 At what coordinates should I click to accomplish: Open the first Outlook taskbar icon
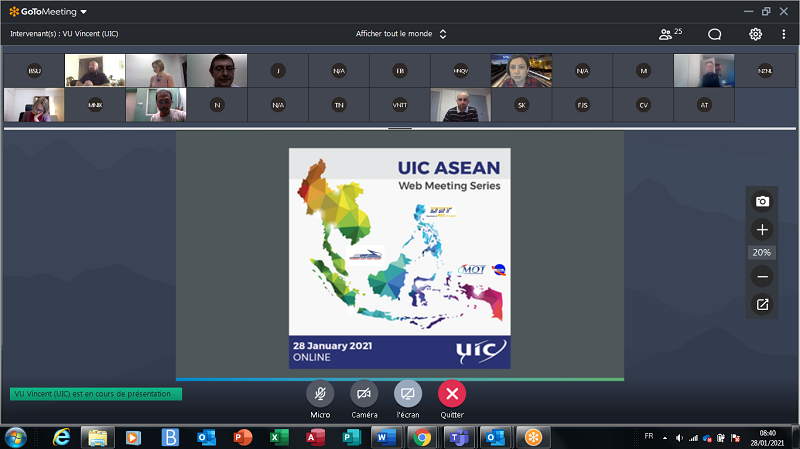click(x=206, y=437)
